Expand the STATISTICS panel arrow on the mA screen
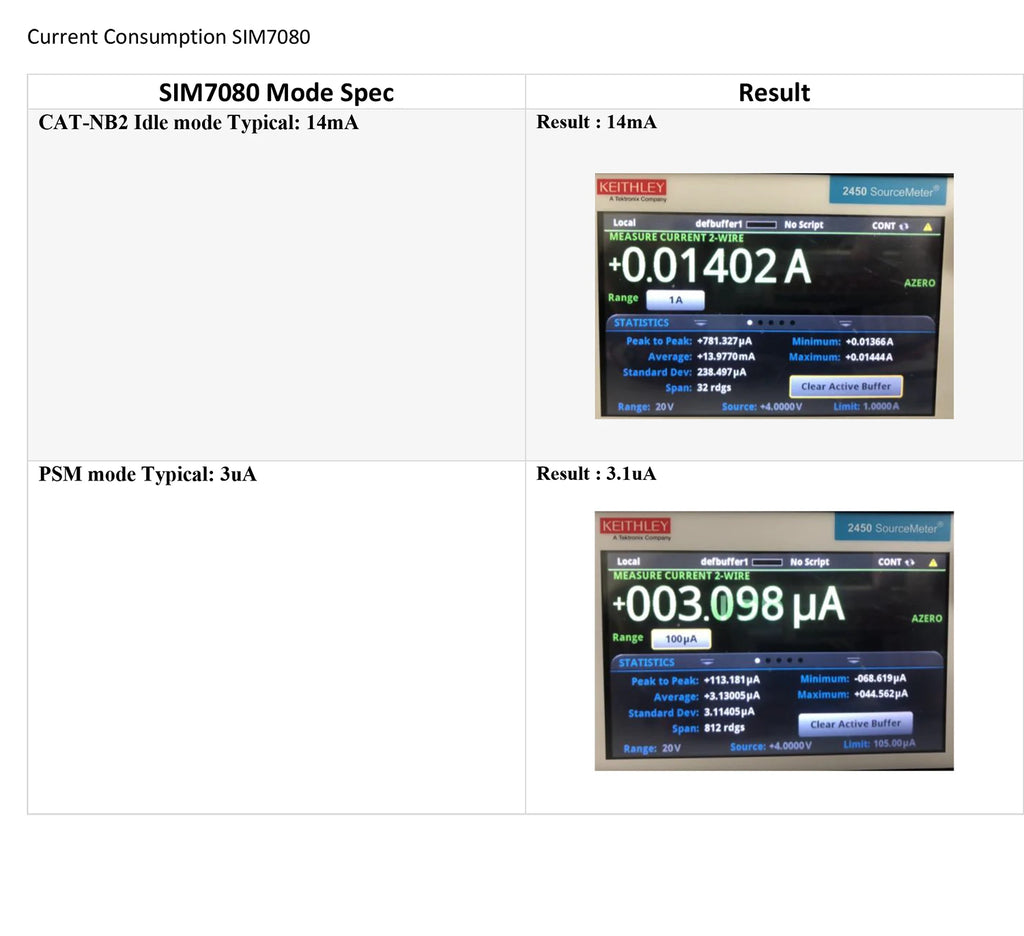Viewport: 1024px width, 936px height. pos(701,323)
